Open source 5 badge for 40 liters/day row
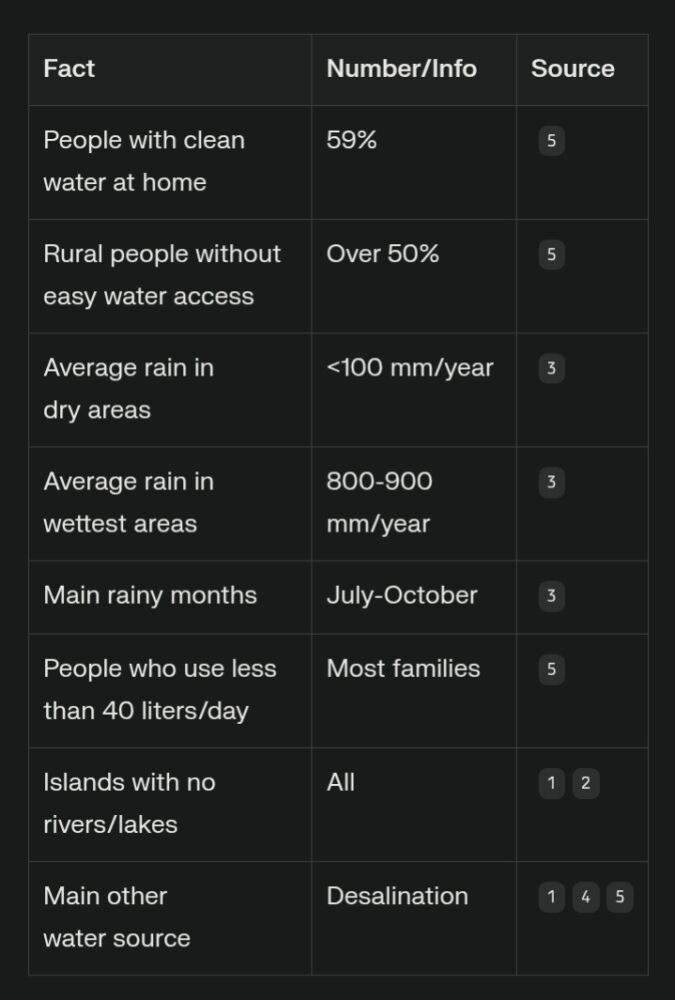 pos(550,670)
